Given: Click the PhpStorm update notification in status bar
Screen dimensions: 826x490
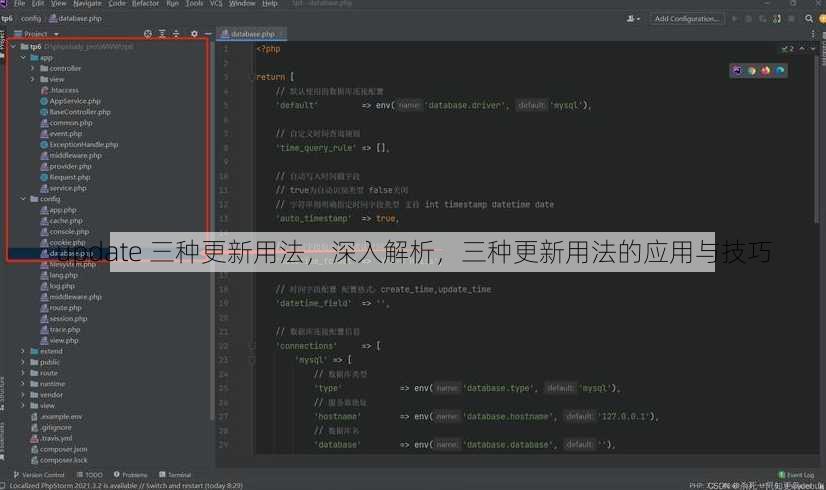Looking at the screenshot, I should pyautogui.click(x=126, y=485).
